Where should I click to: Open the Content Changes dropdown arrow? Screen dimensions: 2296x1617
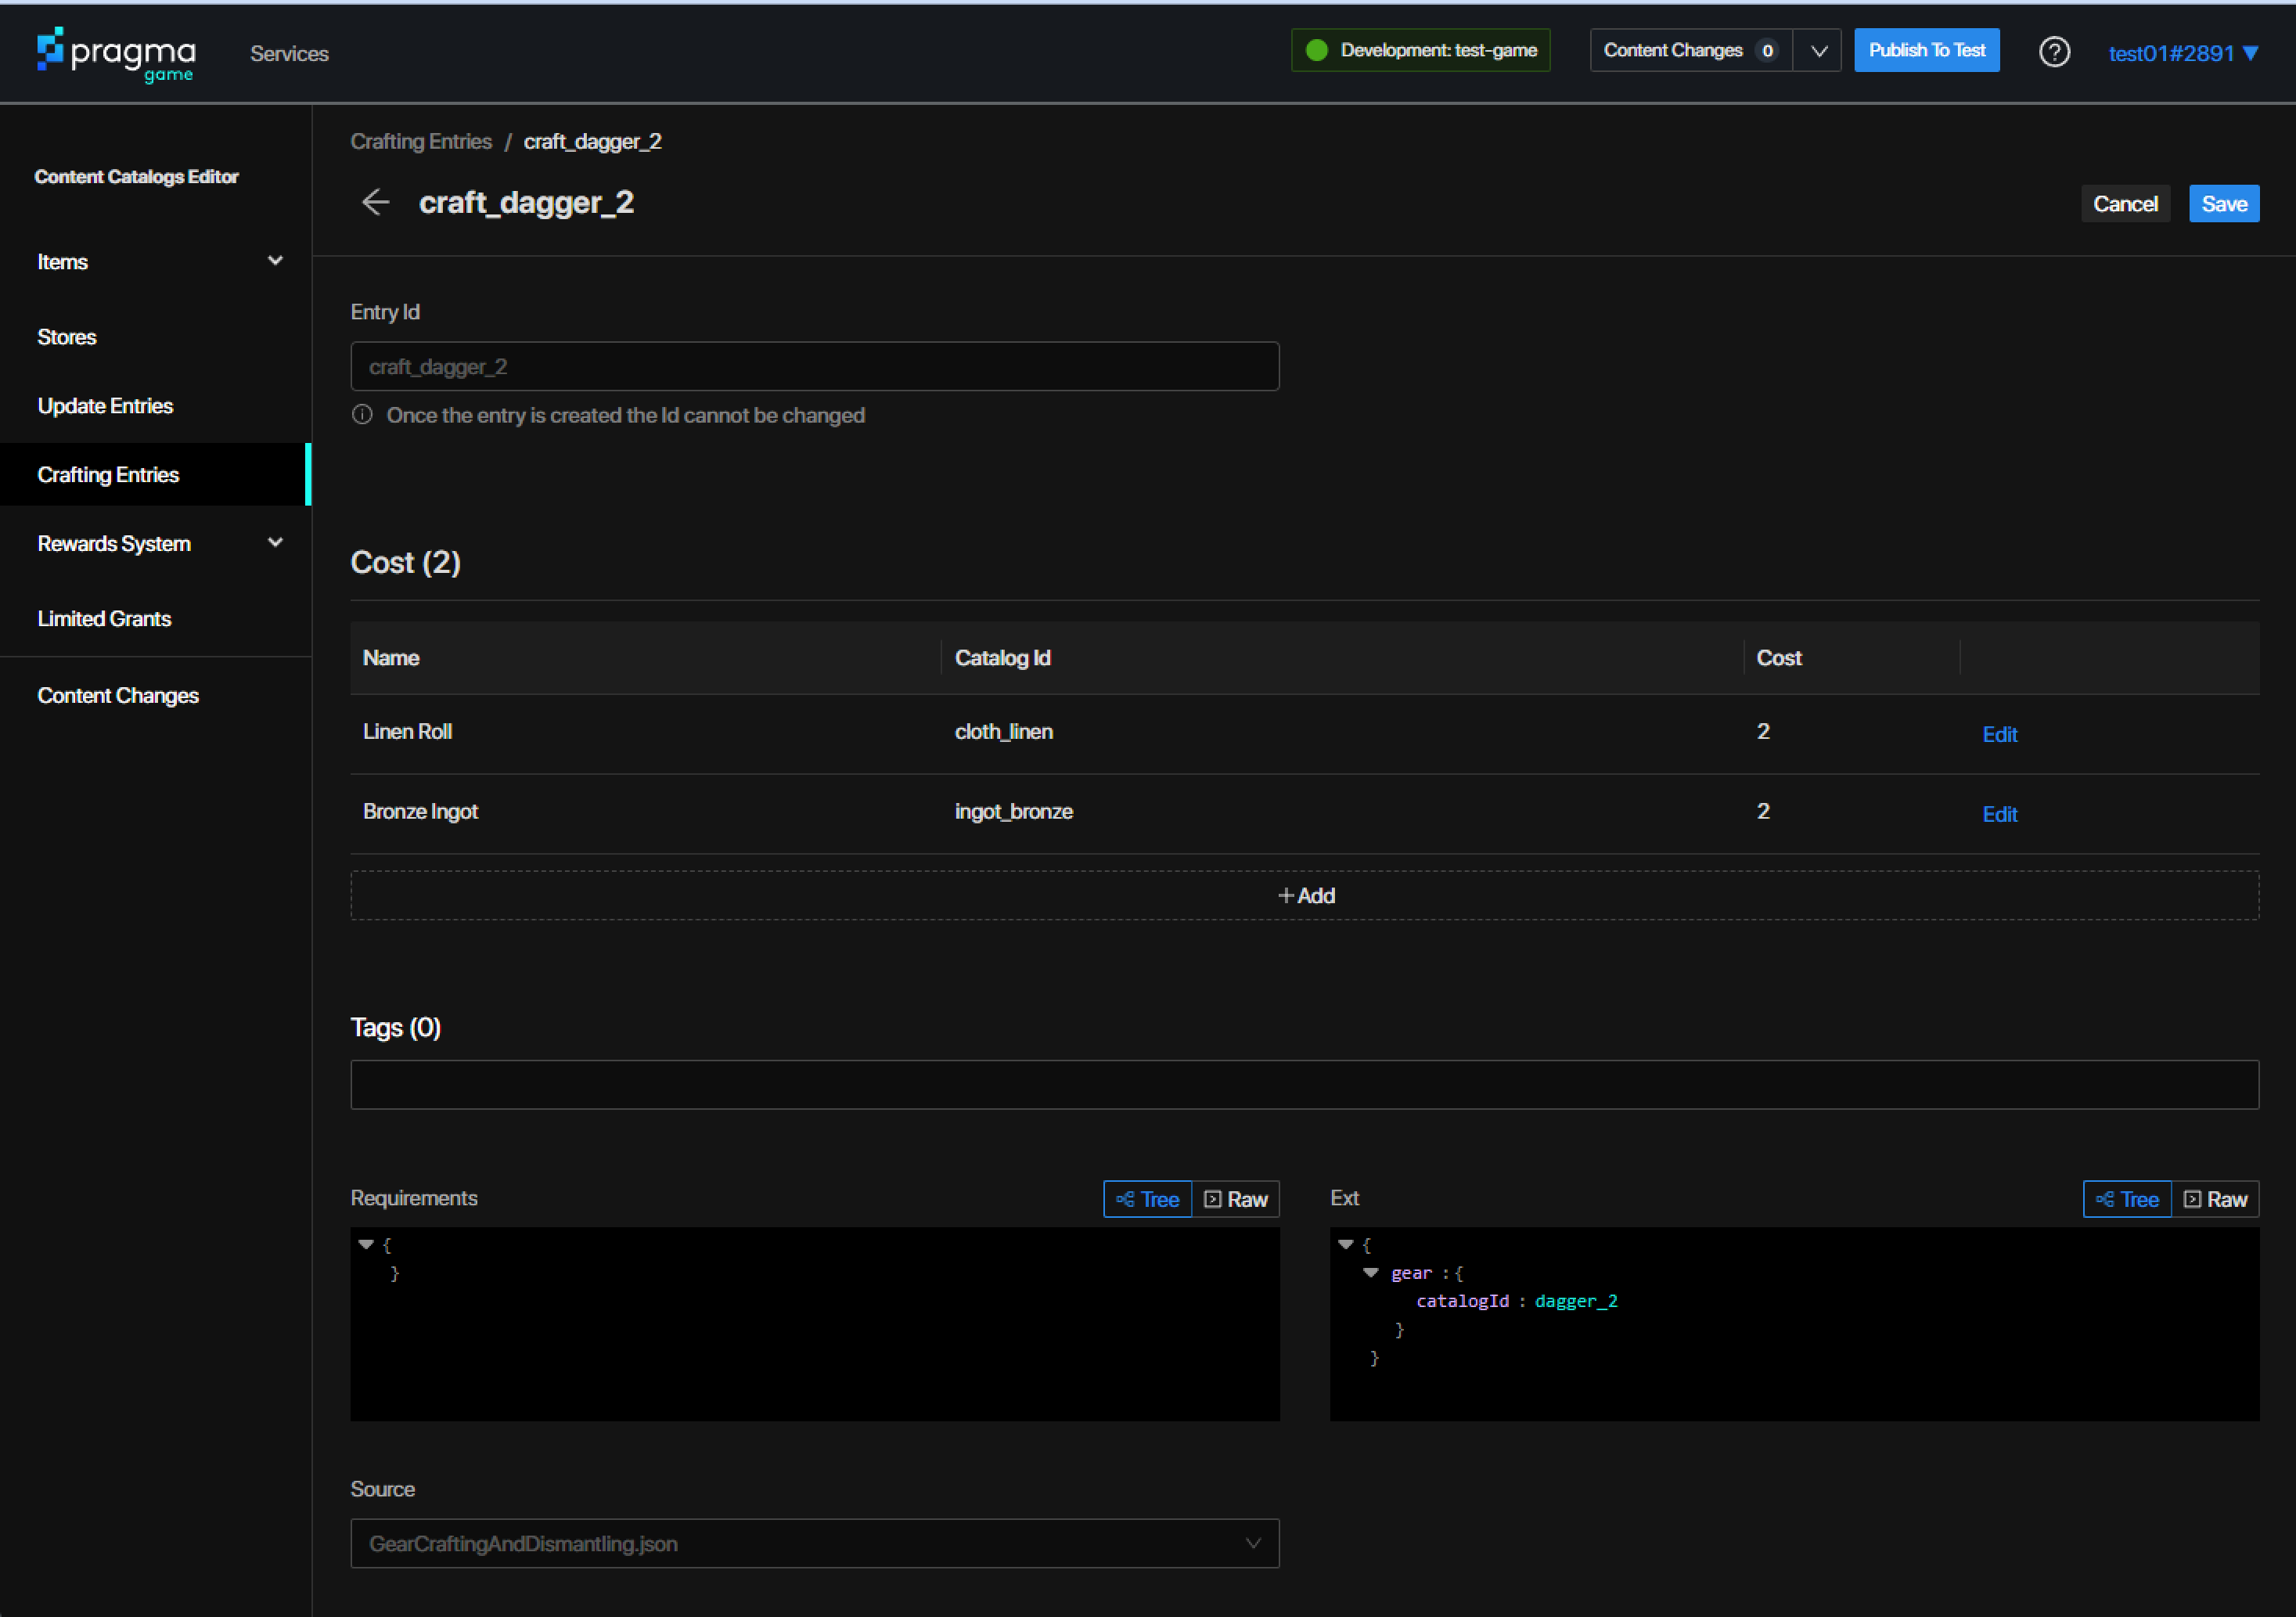click(1818, 51)
